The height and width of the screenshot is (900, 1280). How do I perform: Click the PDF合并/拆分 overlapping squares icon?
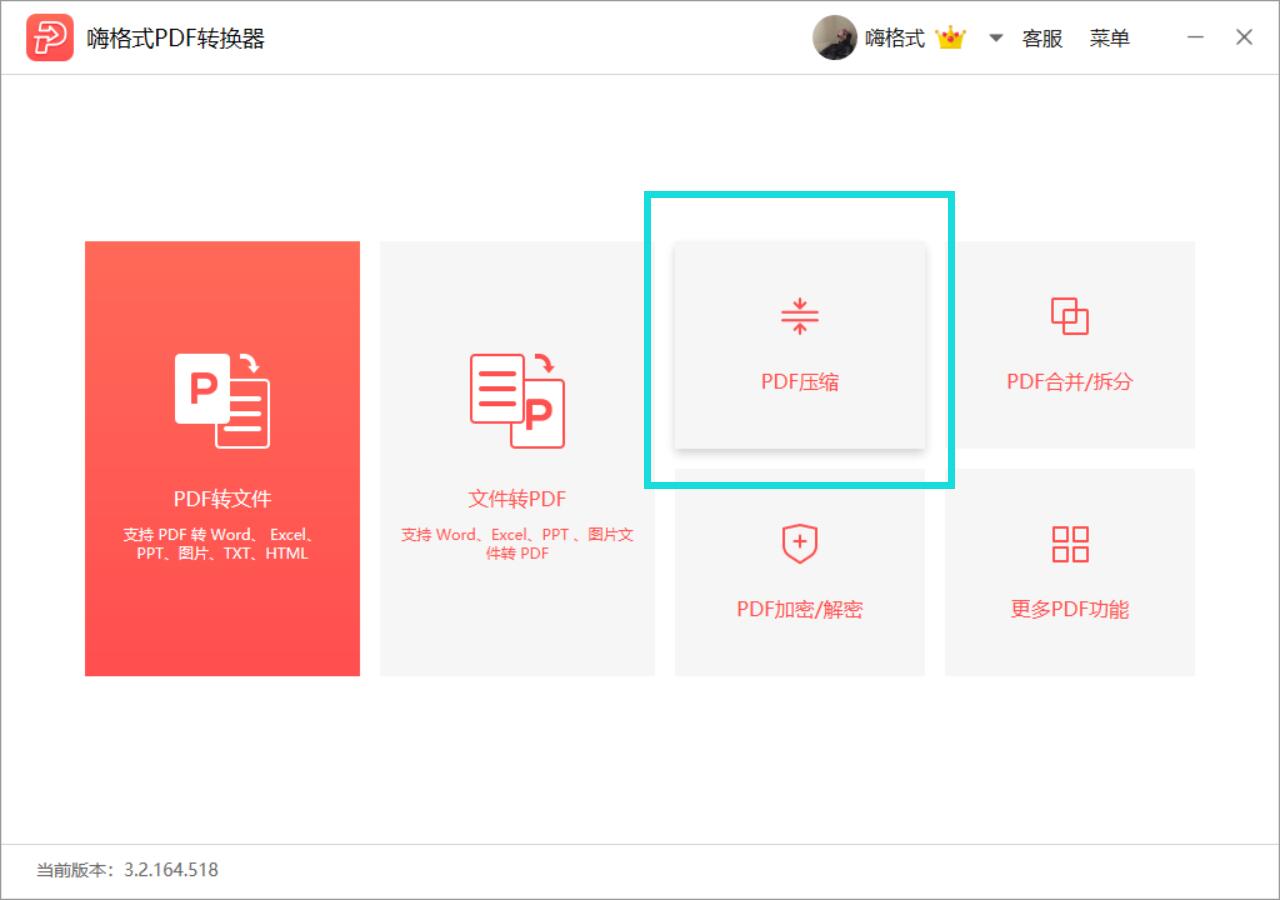1070,316
